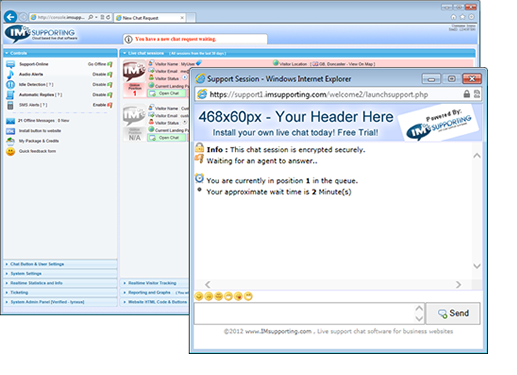
Task: Go back in the console browser
Action: click(x=10, y=17)
